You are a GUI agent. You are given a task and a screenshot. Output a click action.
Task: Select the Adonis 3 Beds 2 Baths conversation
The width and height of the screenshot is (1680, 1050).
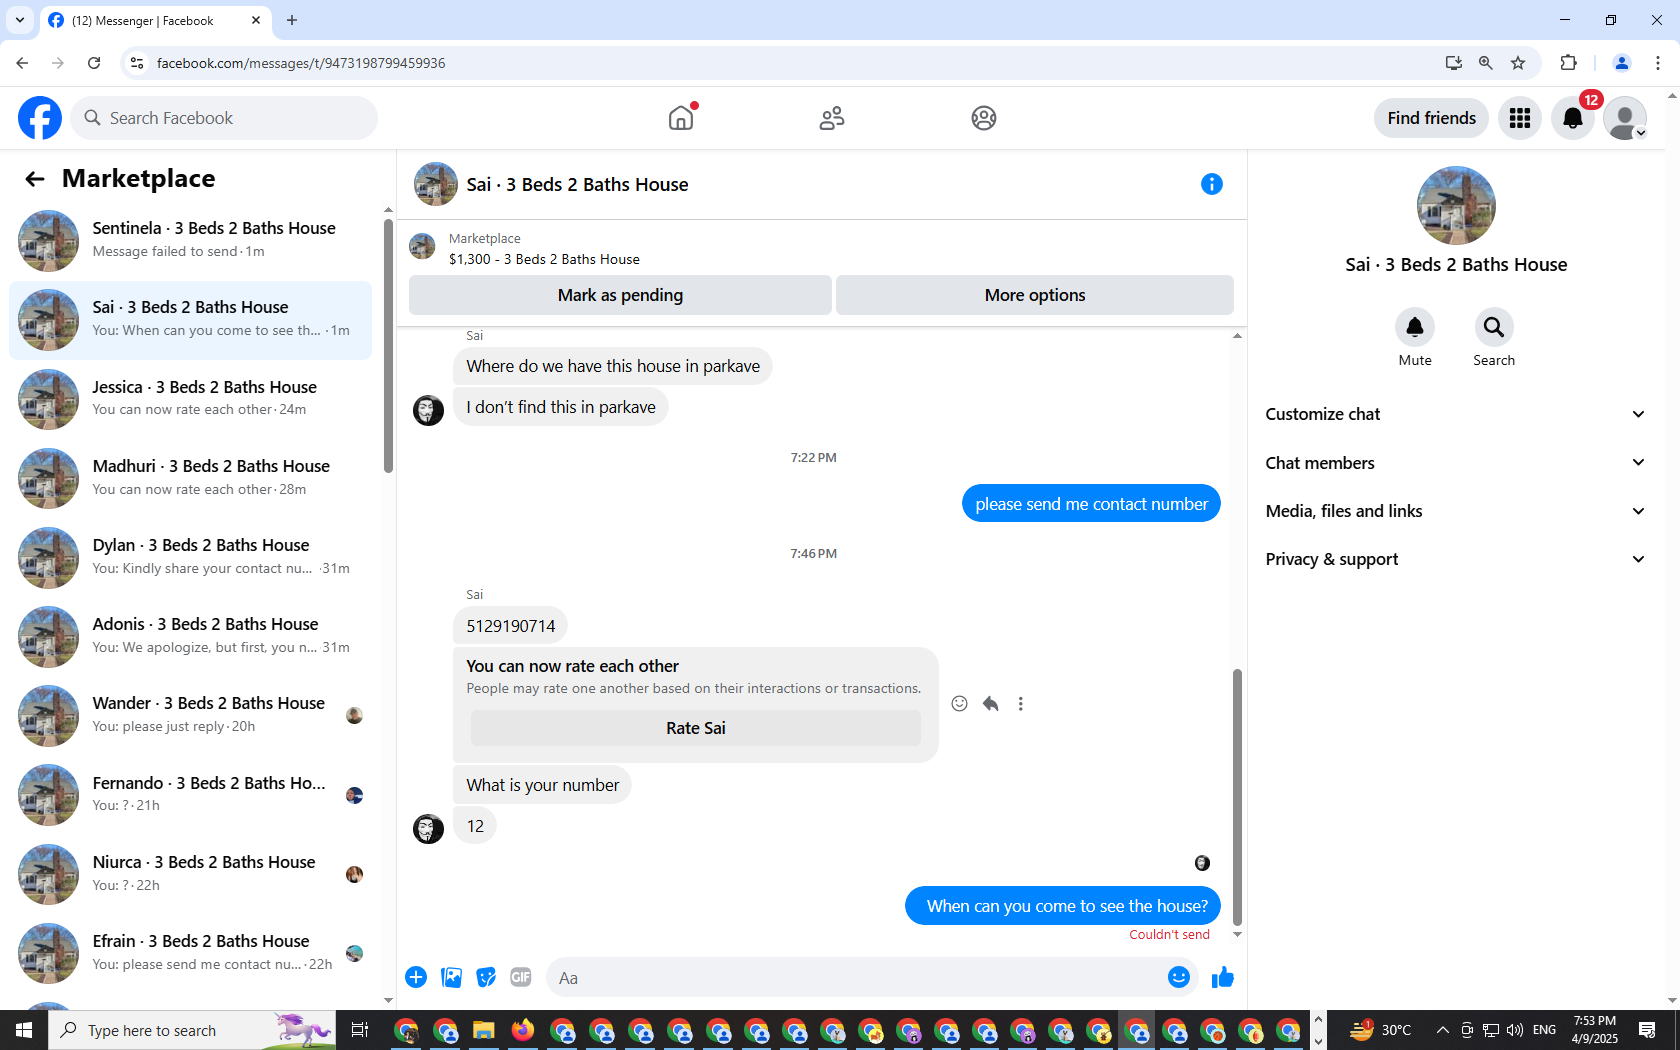click(190, 636)
